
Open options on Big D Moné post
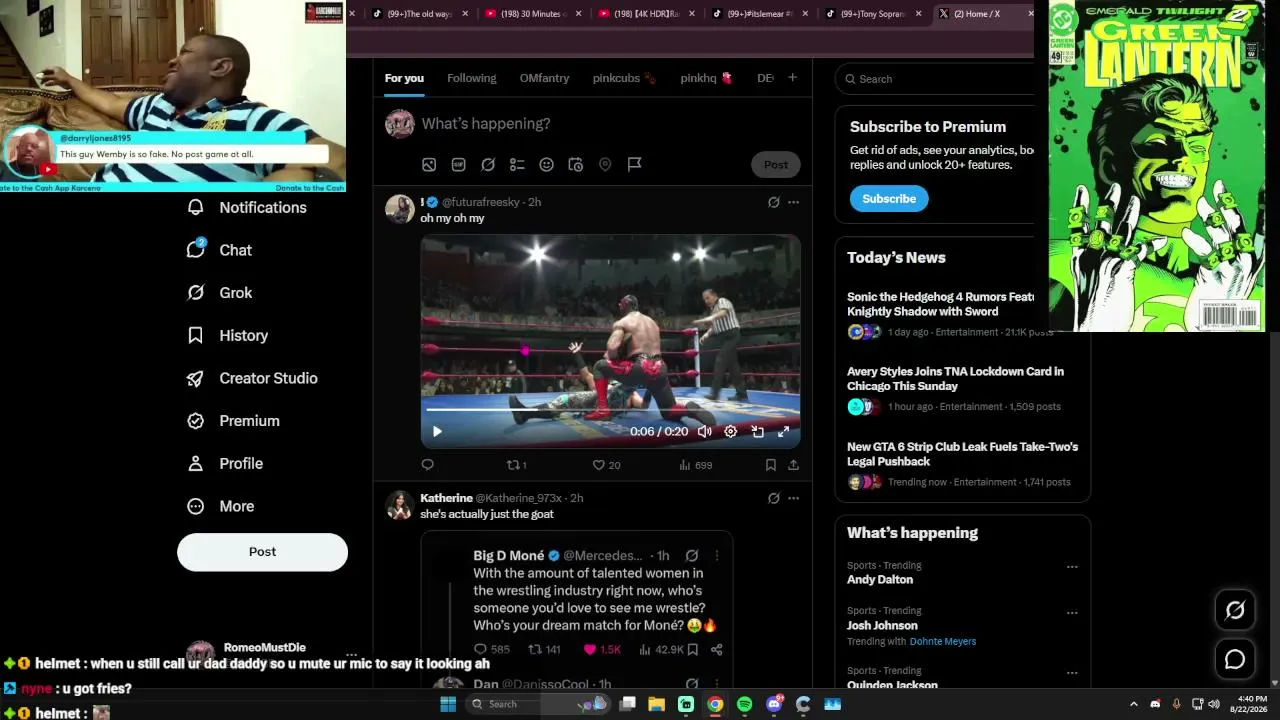(x=716, y=556)
